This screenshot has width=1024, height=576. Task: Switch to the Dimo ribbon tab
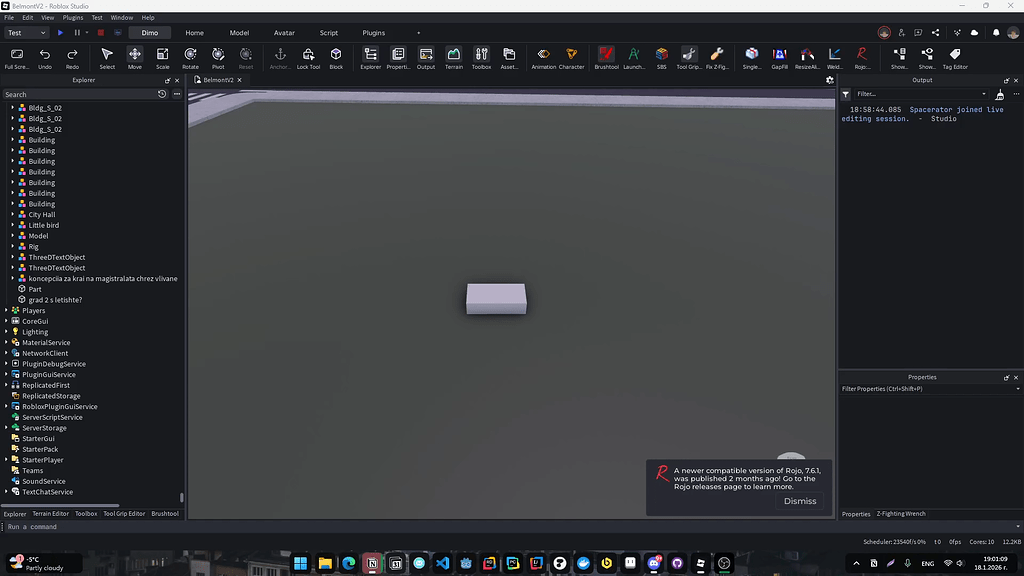[150, 33]
